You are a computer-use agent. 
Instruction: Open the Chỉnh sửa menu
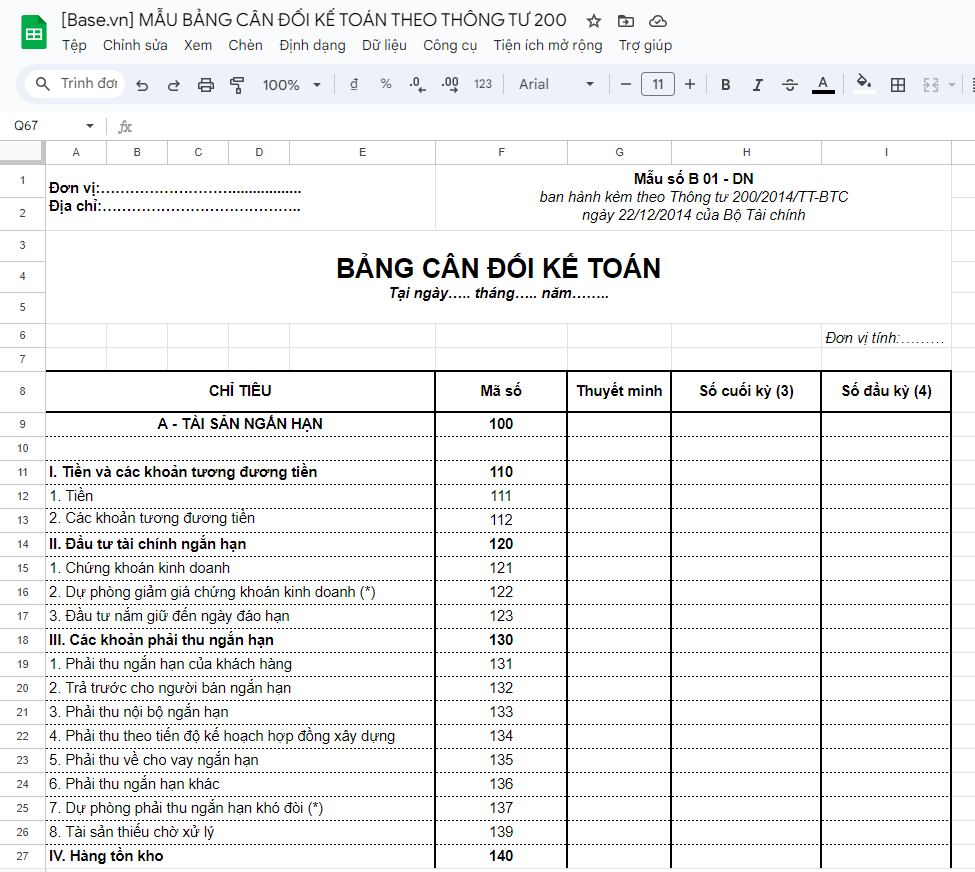click(x=135, y=45)
